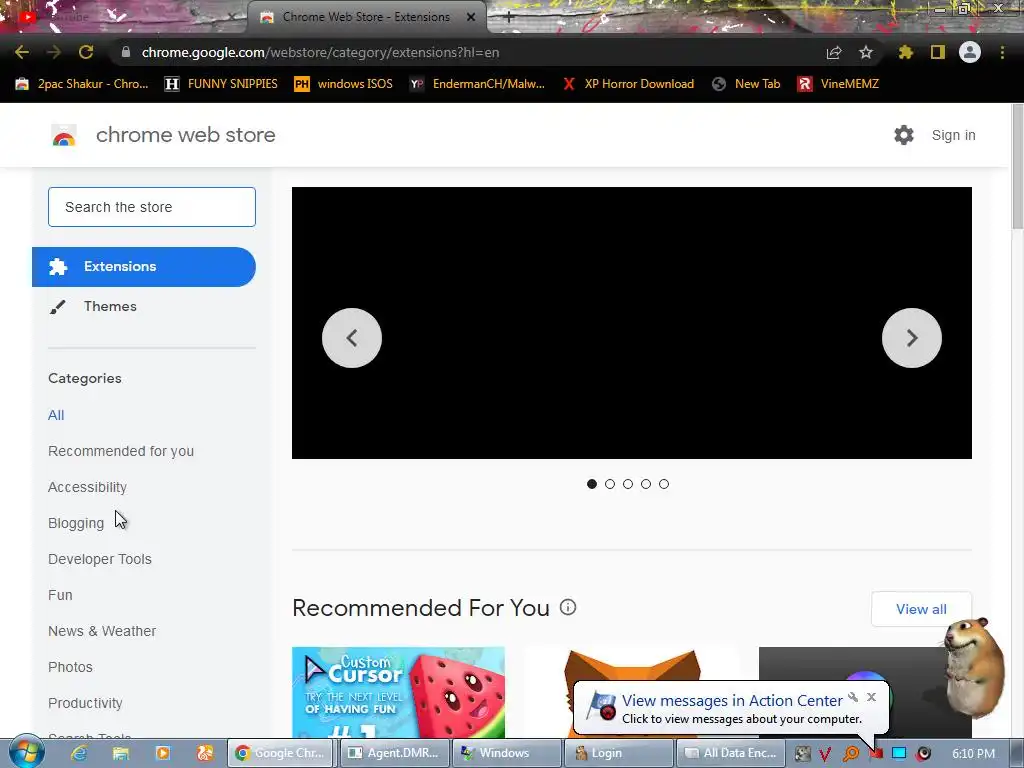Open the Chrome profile avatar

pos(970,52)
